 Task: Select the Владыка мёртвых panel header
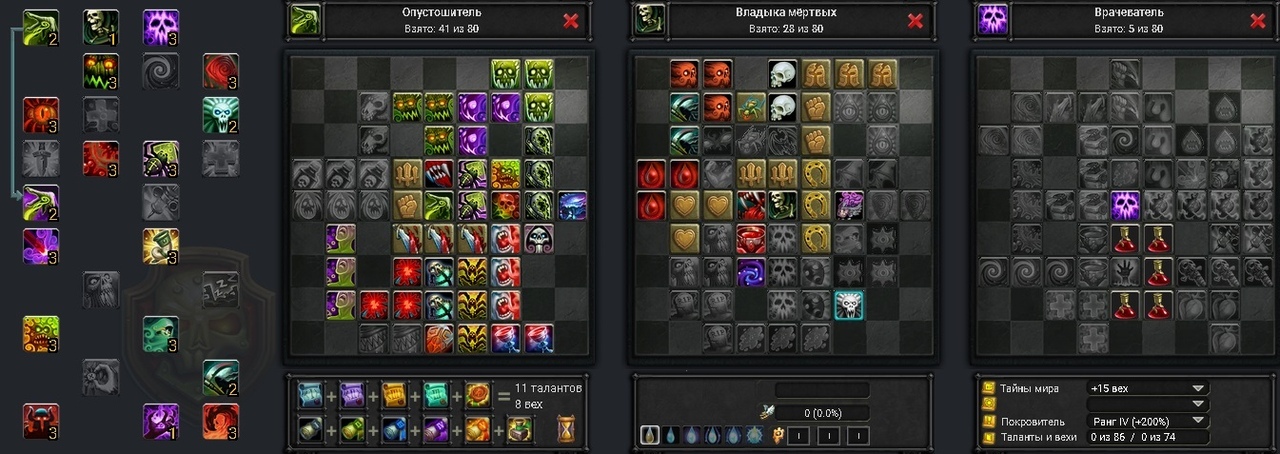802,20
